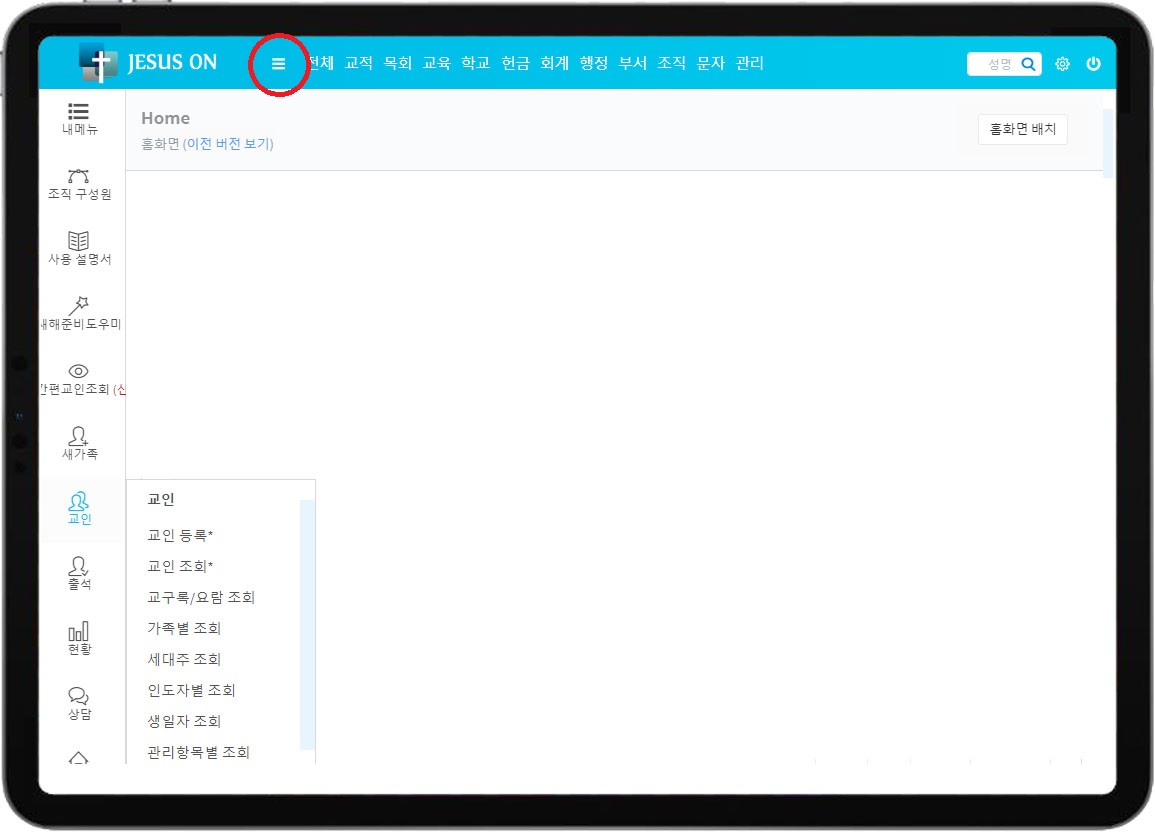This screenshot has width=1155, height=832.
Task: Select the 조직 구성원 sidebar icon
Action: click(79, 184)
